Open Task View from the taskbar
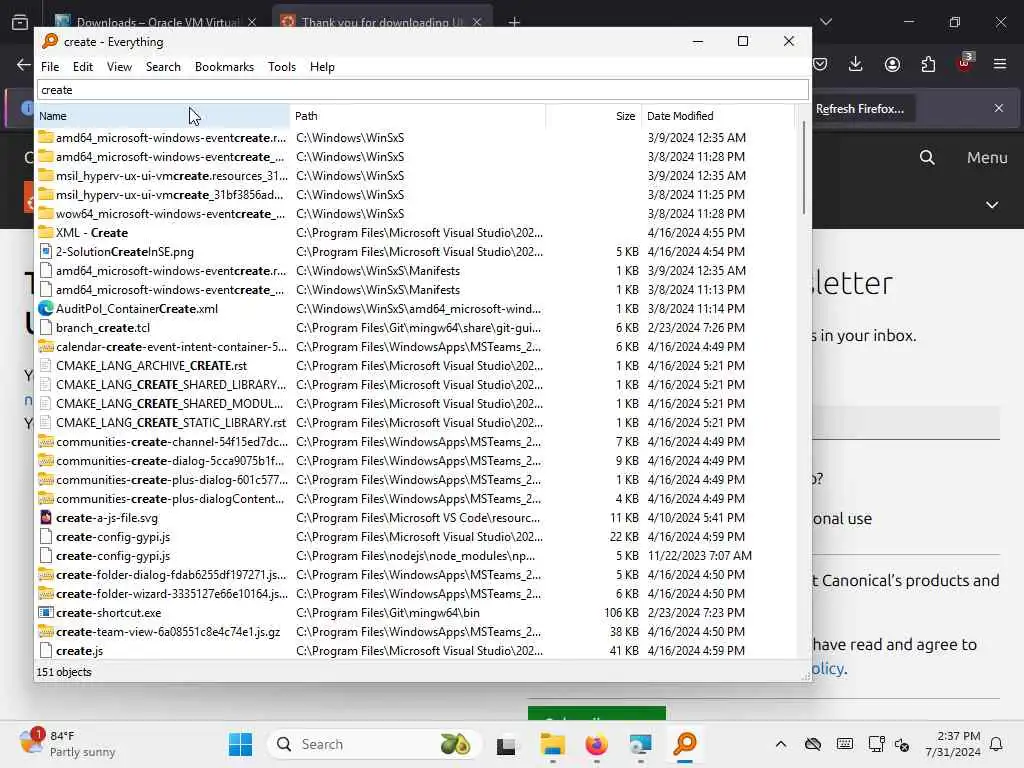This screenshot has width=1024, height=768. pos(506,744)
